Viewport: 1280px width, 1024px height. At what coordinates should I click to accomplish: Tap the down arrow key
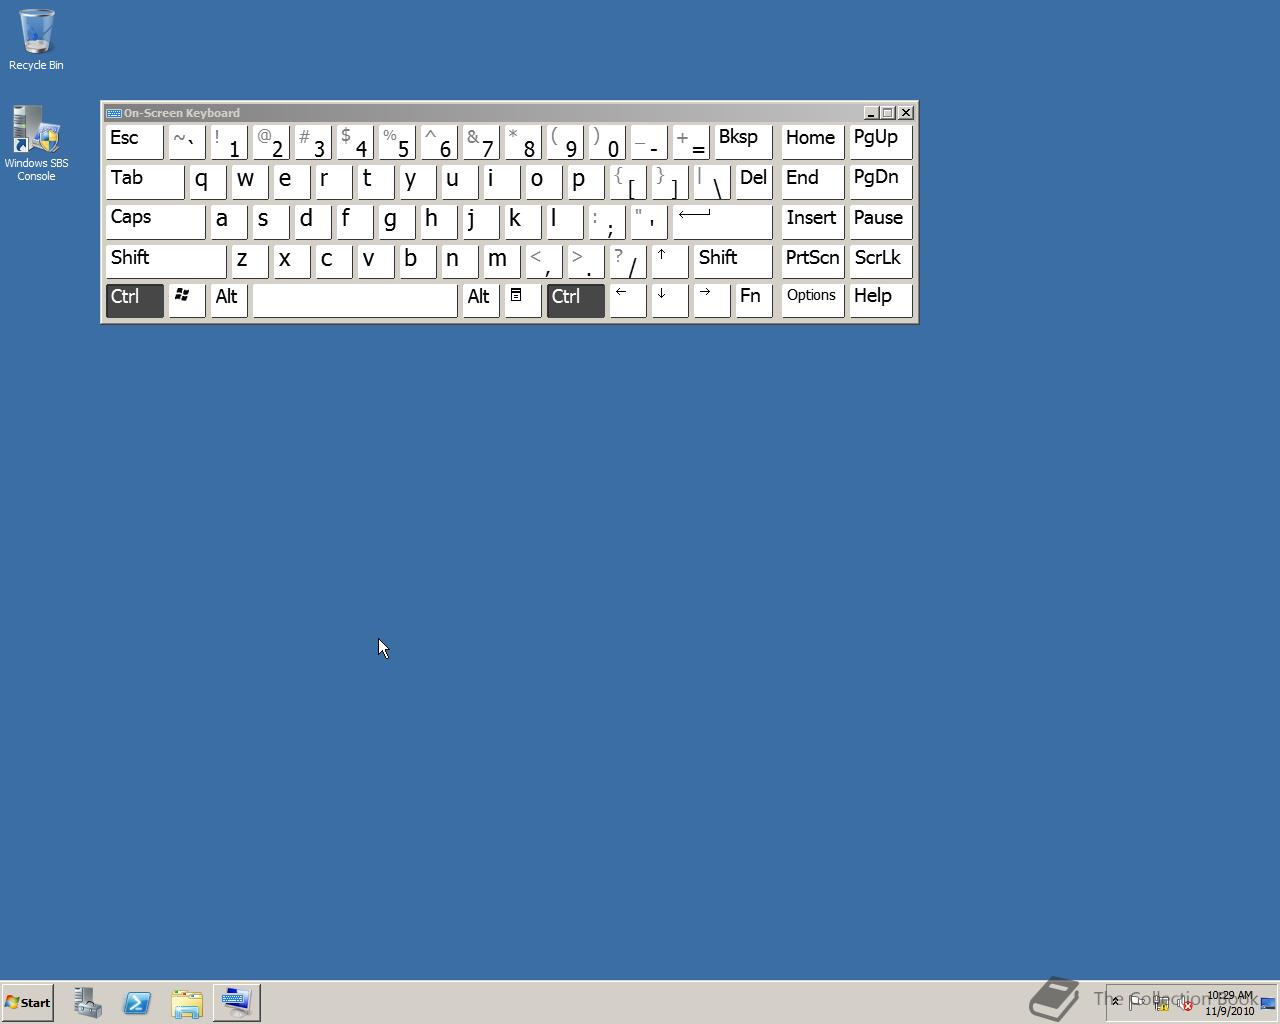tap(669, 299)
